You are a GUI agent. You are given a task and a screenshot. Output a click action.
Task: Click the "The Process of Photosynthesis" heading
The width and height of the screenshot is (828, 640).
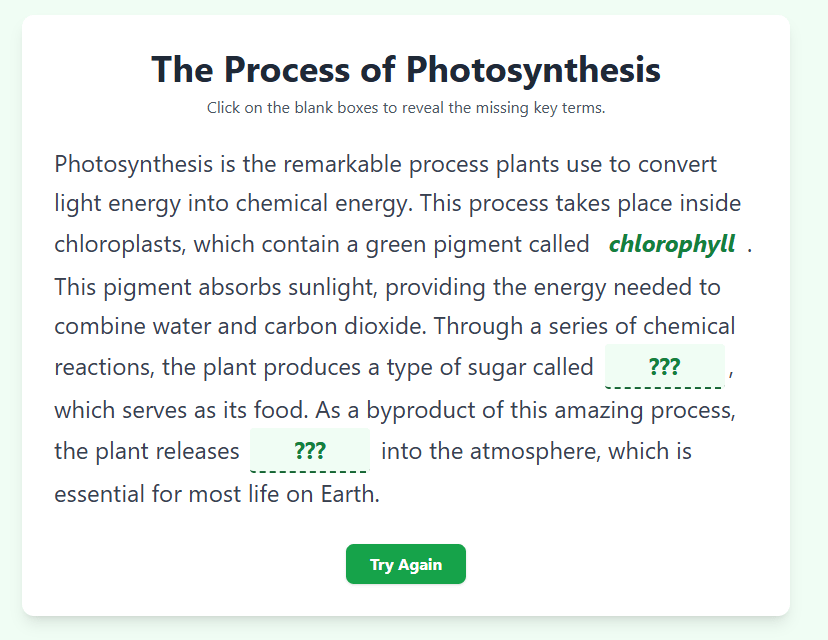tap(405, 70)
